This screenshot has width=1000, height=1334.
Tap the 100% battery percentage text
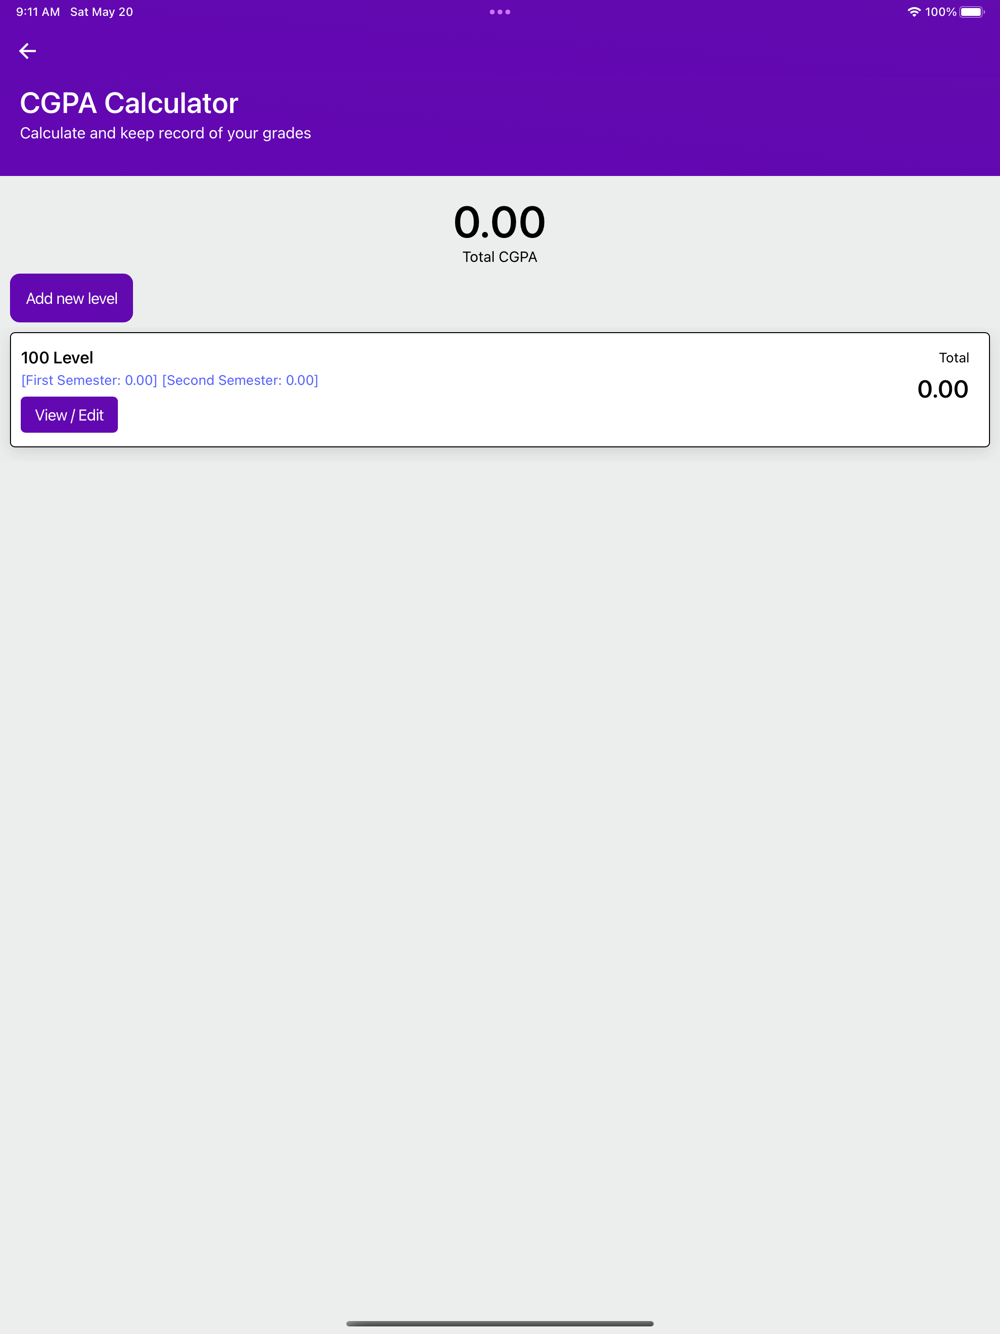click(941, 12)
